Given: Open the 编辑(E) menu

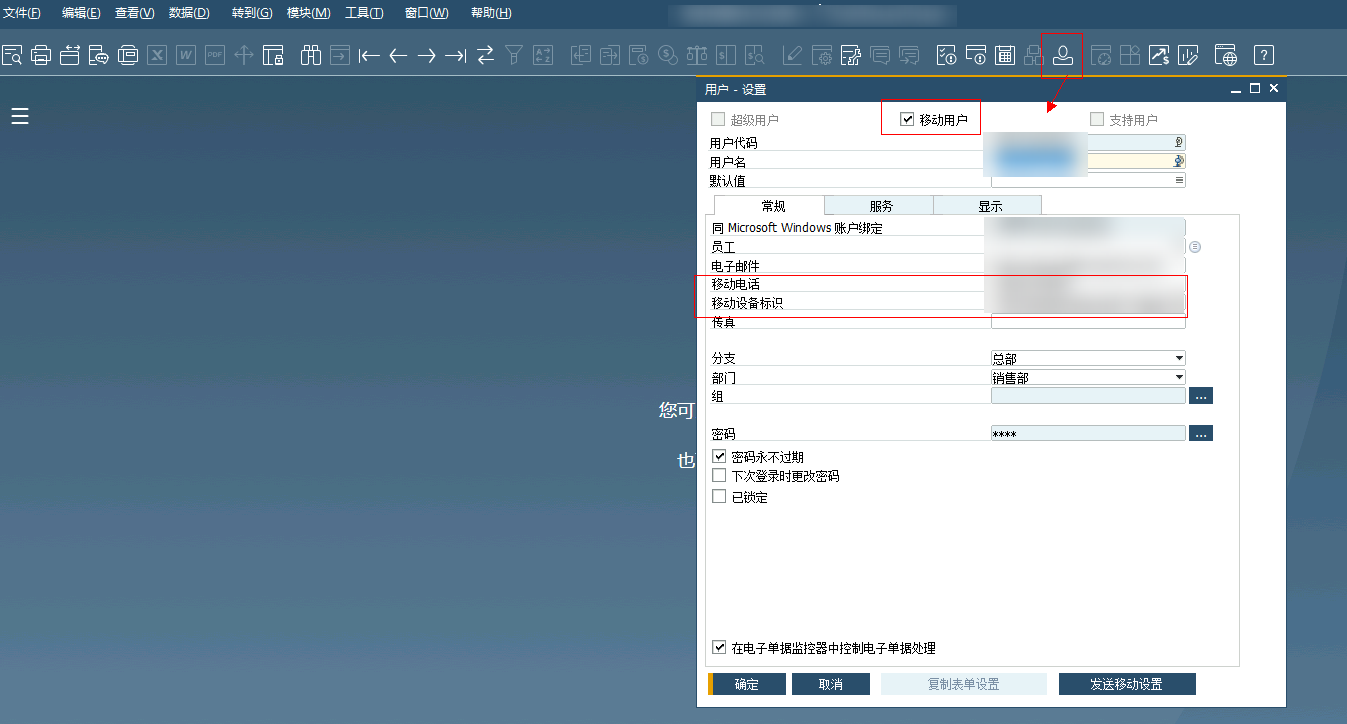Looking at the screenshot, I should click(x=81, y=13).
